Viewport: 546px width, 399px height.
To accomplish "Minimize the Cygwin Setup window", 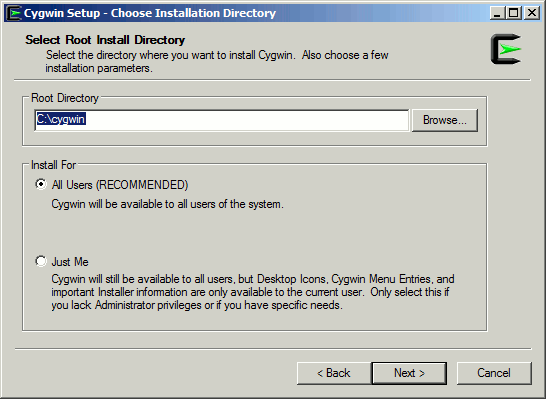I will click(x=497, y=13).
